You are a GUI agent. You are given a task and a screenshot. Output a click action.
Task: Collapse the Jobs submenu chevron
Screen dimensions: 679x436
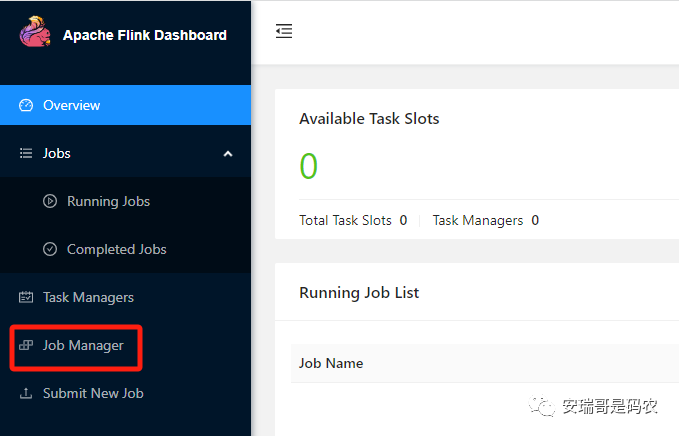227,153
